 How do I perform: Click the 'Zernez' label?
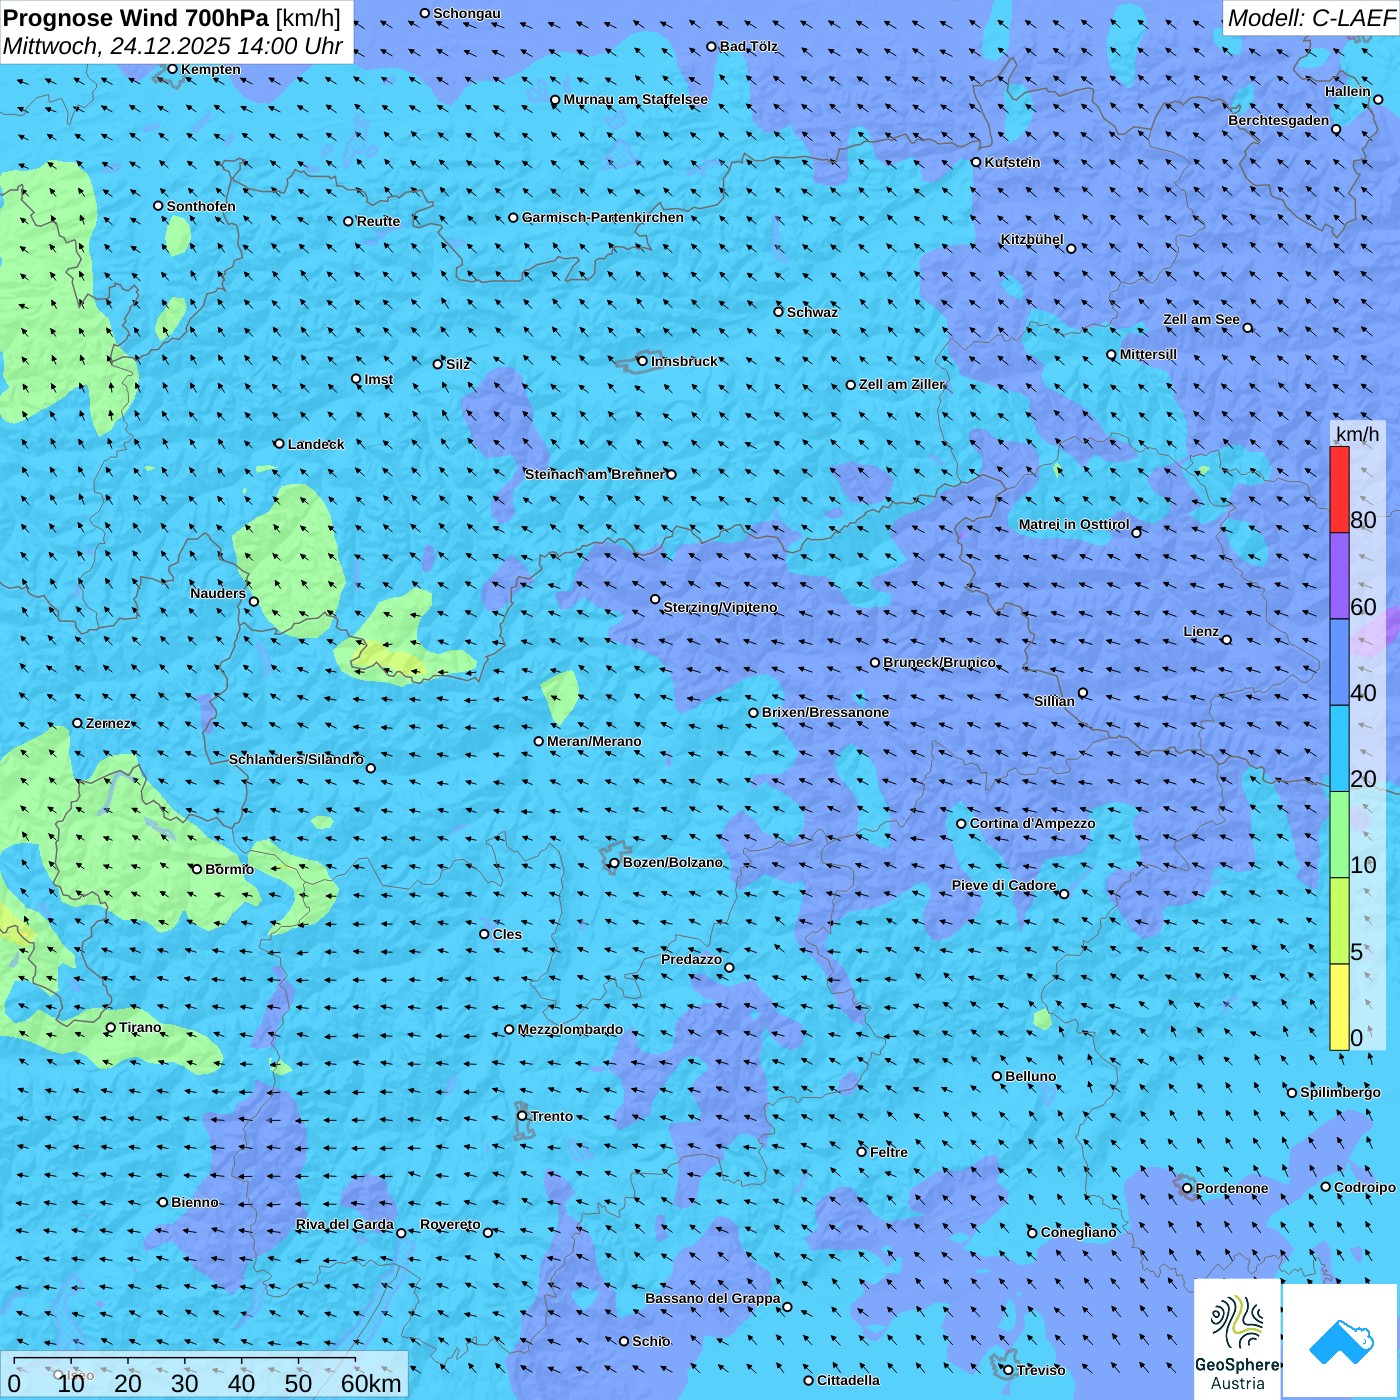(108, 723)
